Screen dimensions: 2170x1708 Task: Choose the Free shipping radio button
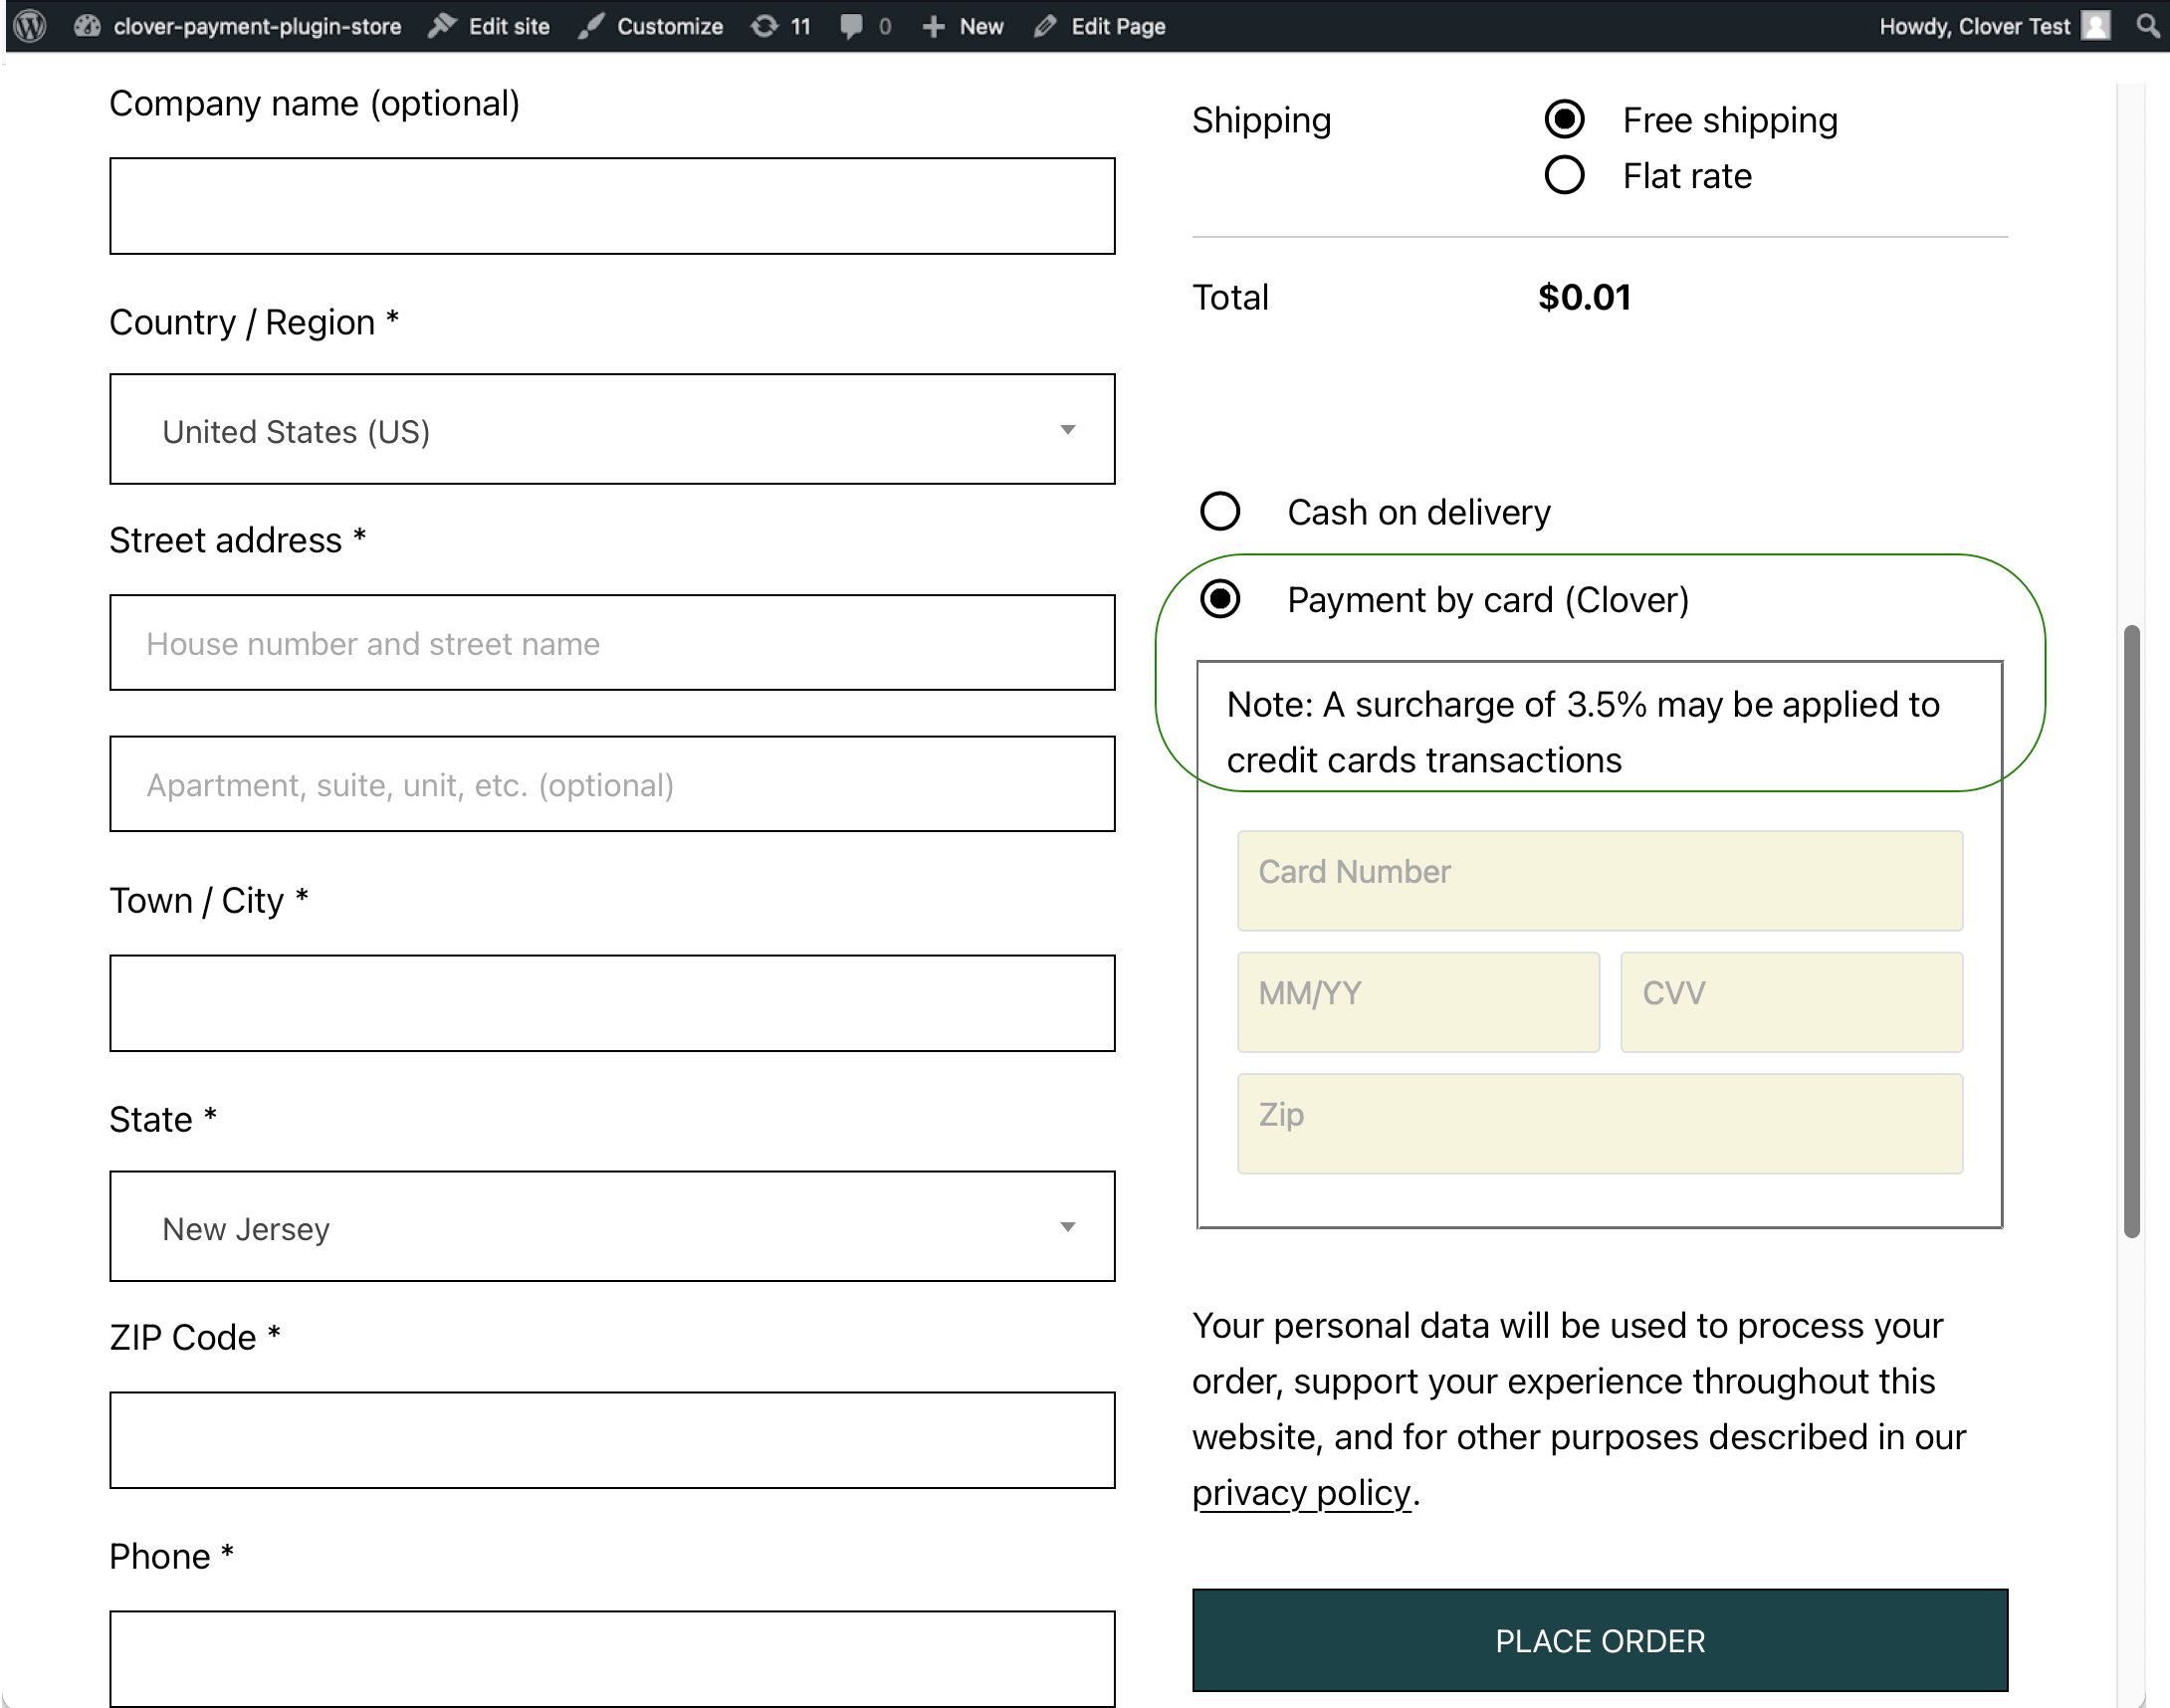tap(1564, 120)
